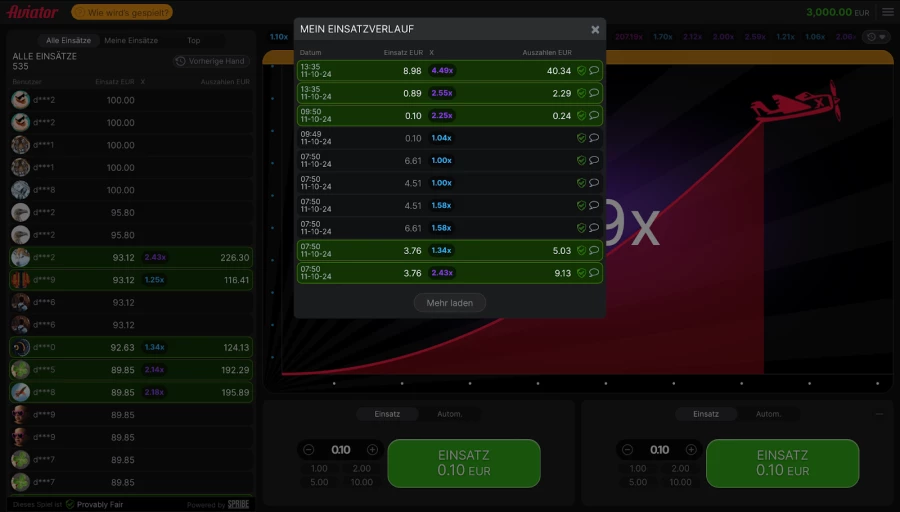Click right panel bet amount field 0.10

coord(659,450)
